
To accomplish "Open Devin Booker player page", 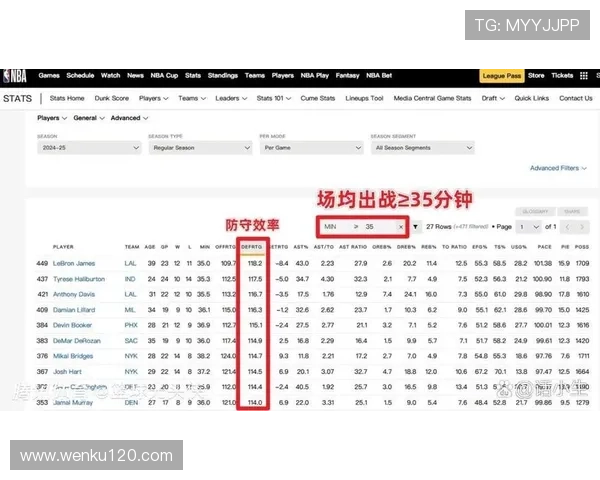I will tap(72, 325).
